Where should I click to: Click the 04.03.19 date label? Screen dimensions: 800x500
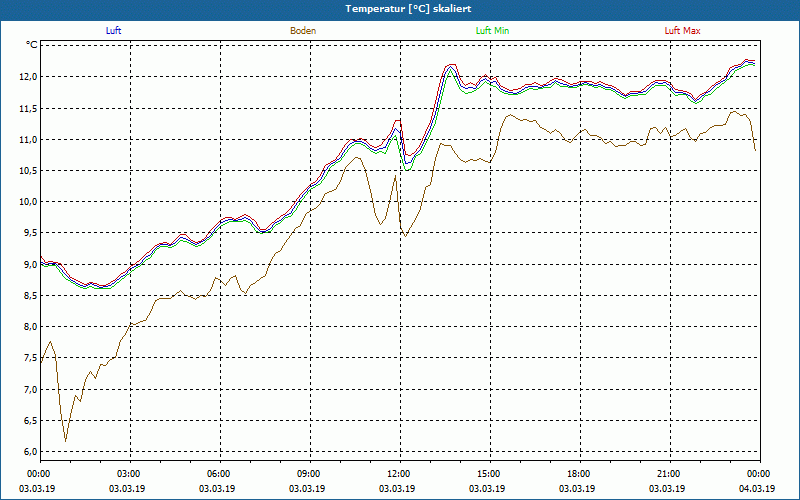pyautogui.click(x=757, y=488)
